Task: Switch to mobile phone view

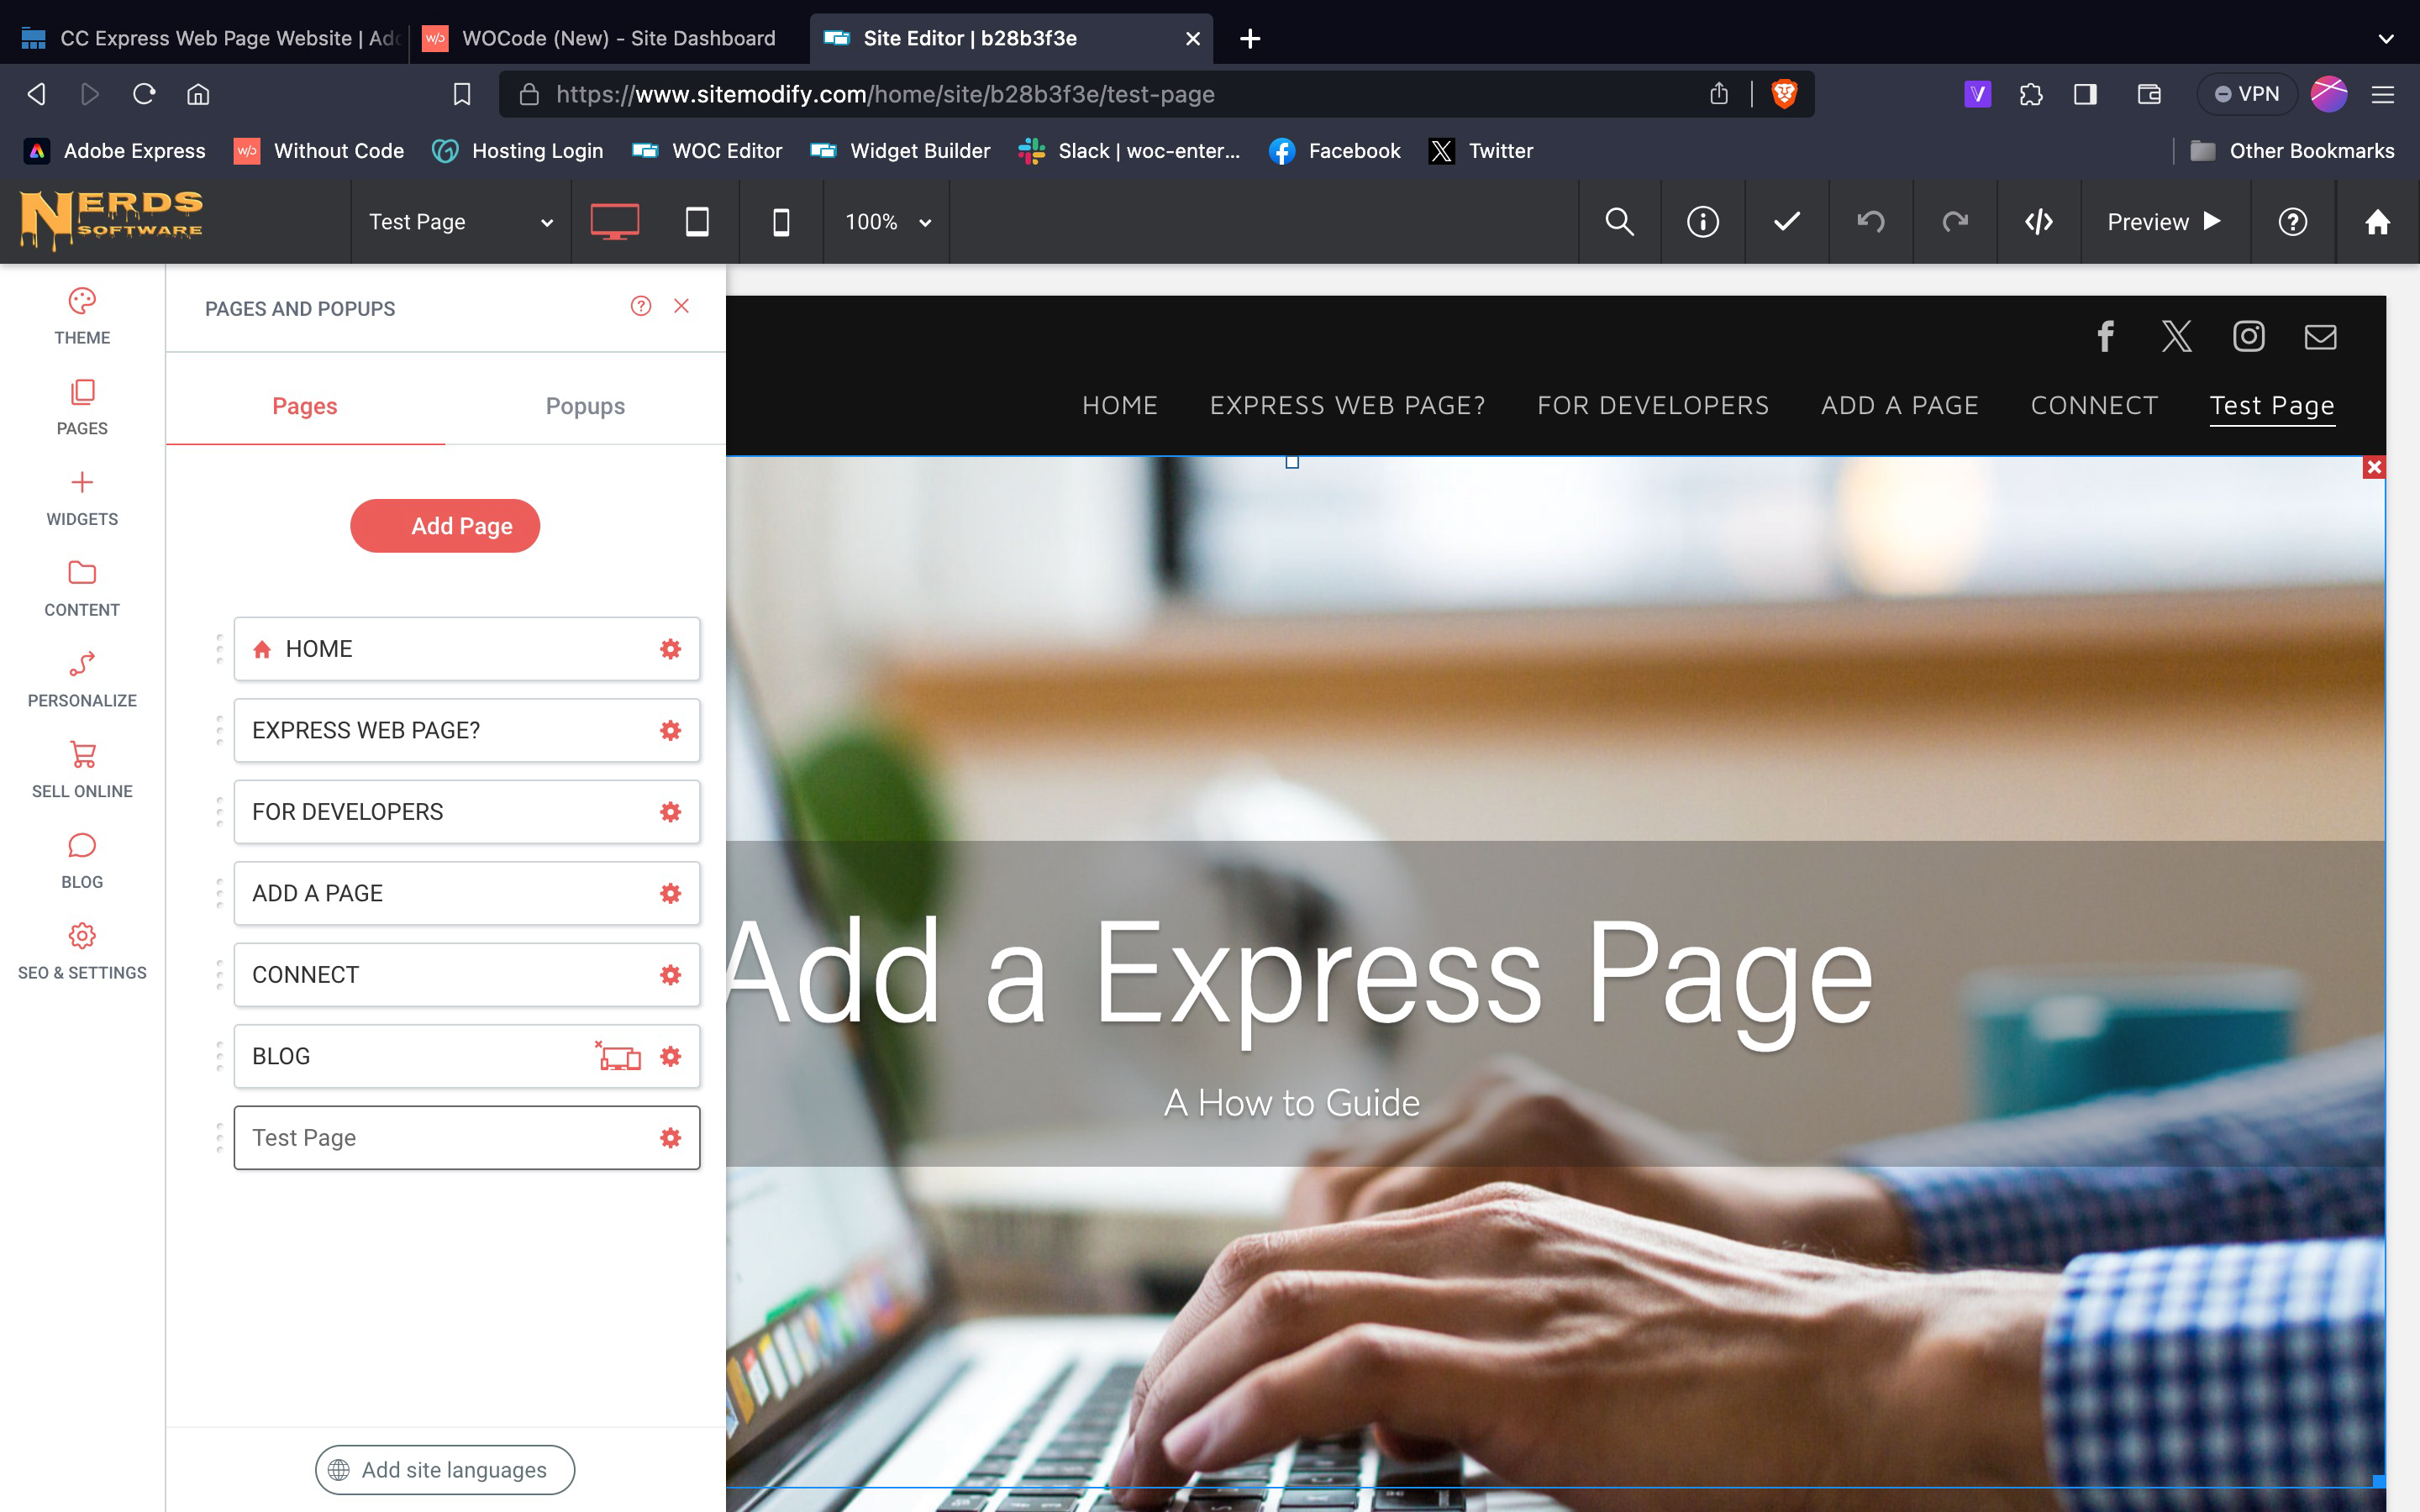Action: point(781,221)
